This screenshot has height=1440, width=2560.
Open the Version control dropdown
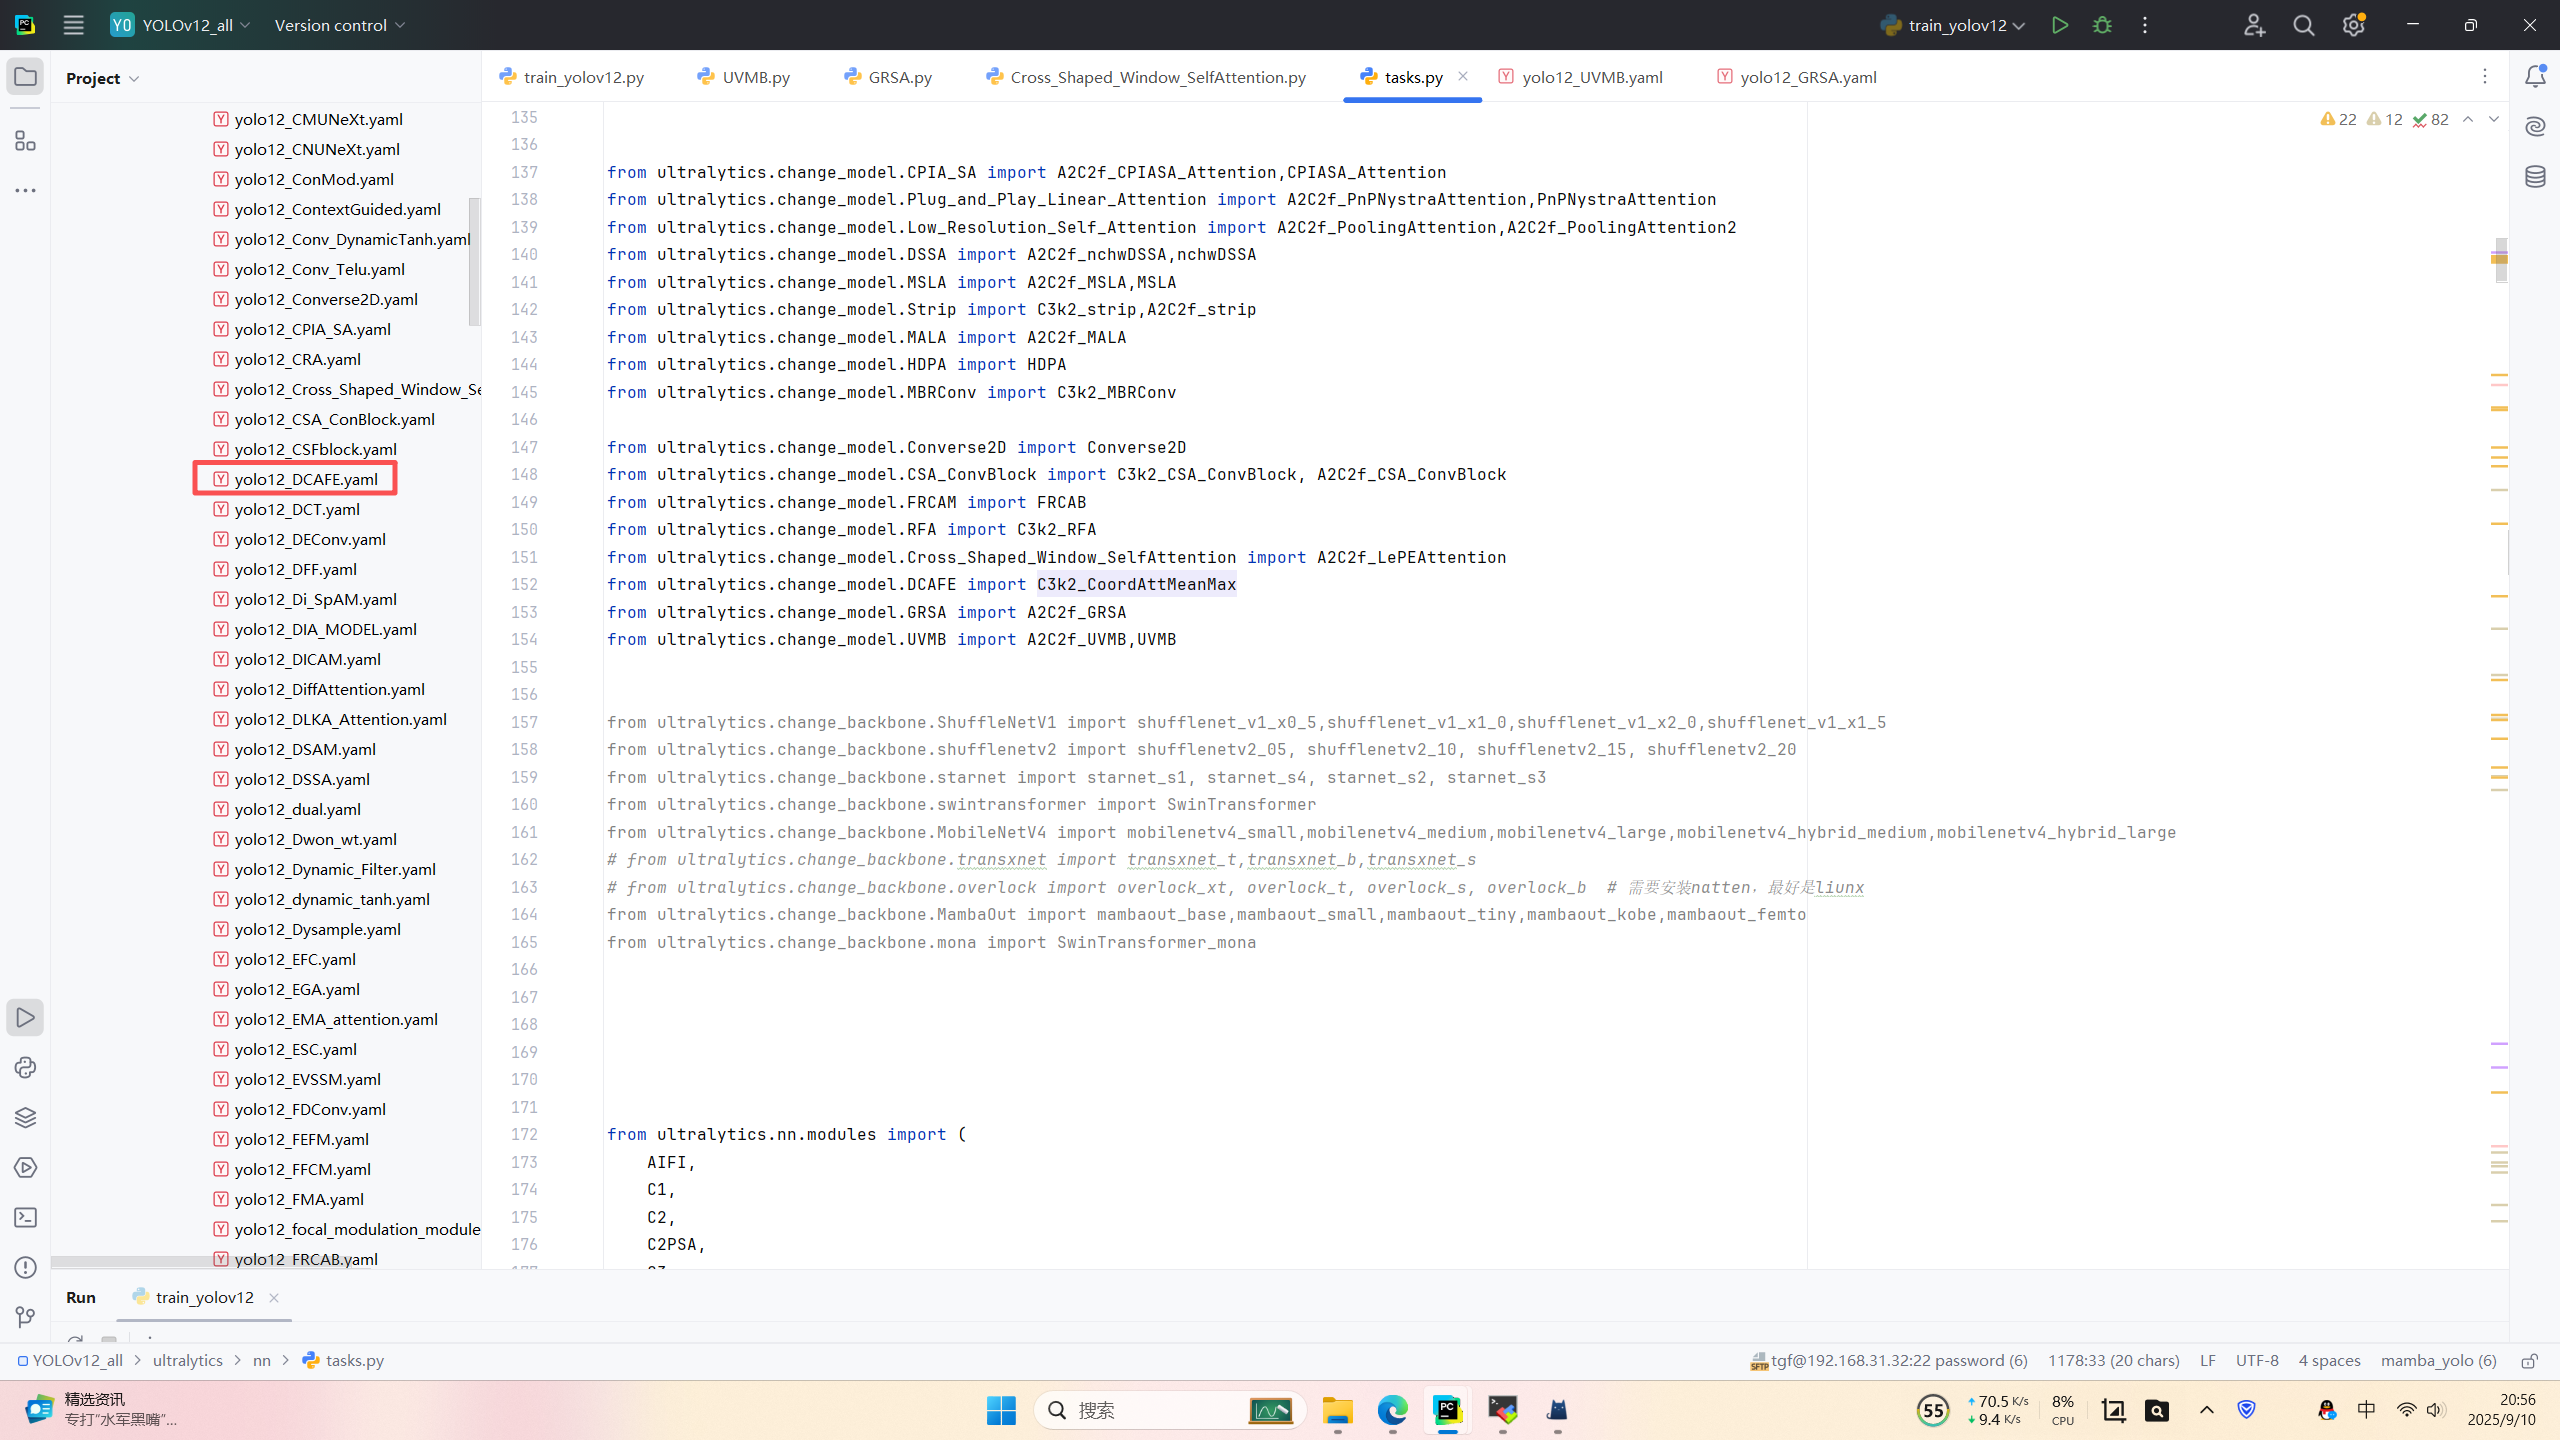tap(340, 25)
